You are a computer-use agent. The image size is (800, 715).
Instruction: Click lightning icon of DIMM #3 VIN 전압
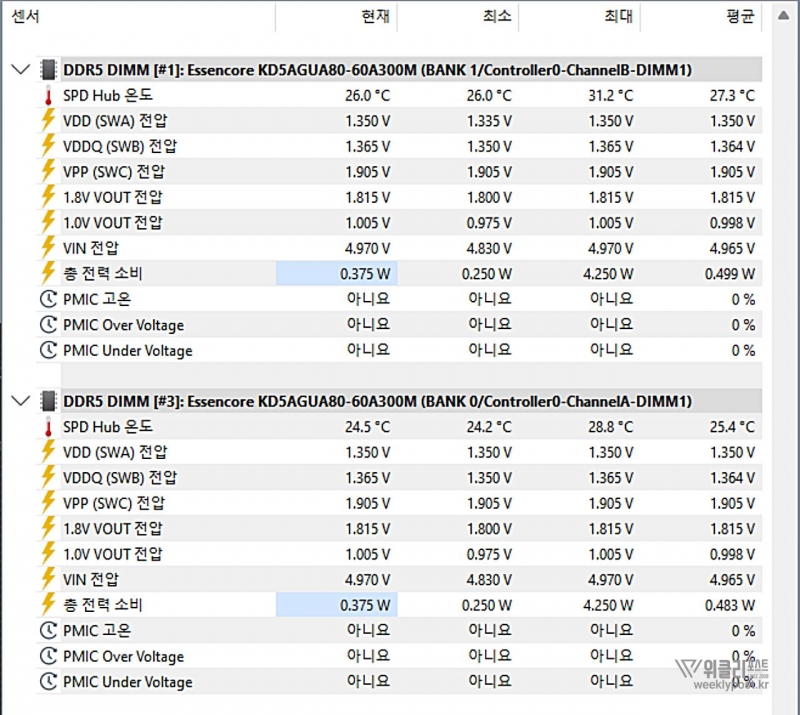(x=48, y=580)
